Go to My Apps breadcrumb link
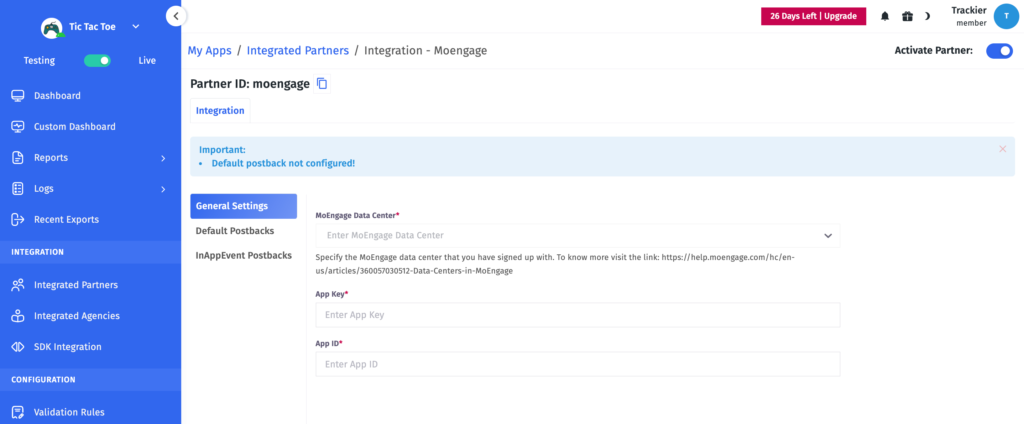This screenshot has width=1024, height=424. 210,50
